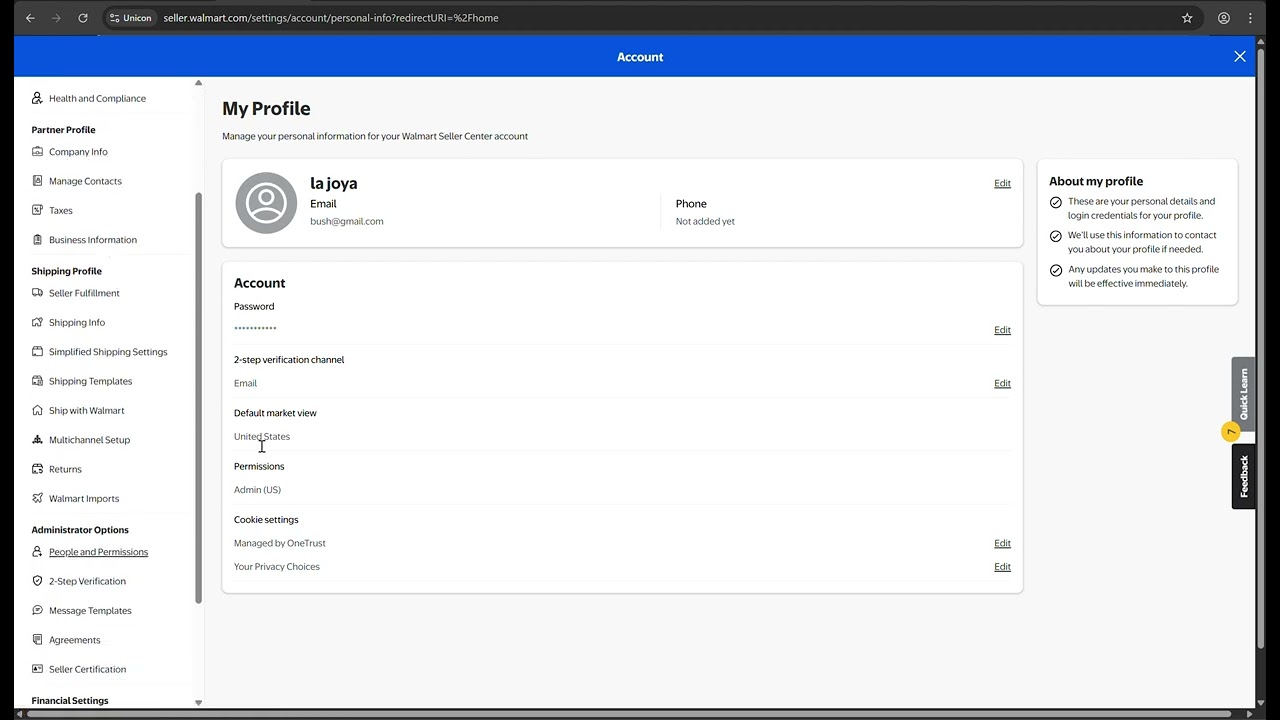
Task: Click the Shipping Info icon
Action: click(38, 322)
